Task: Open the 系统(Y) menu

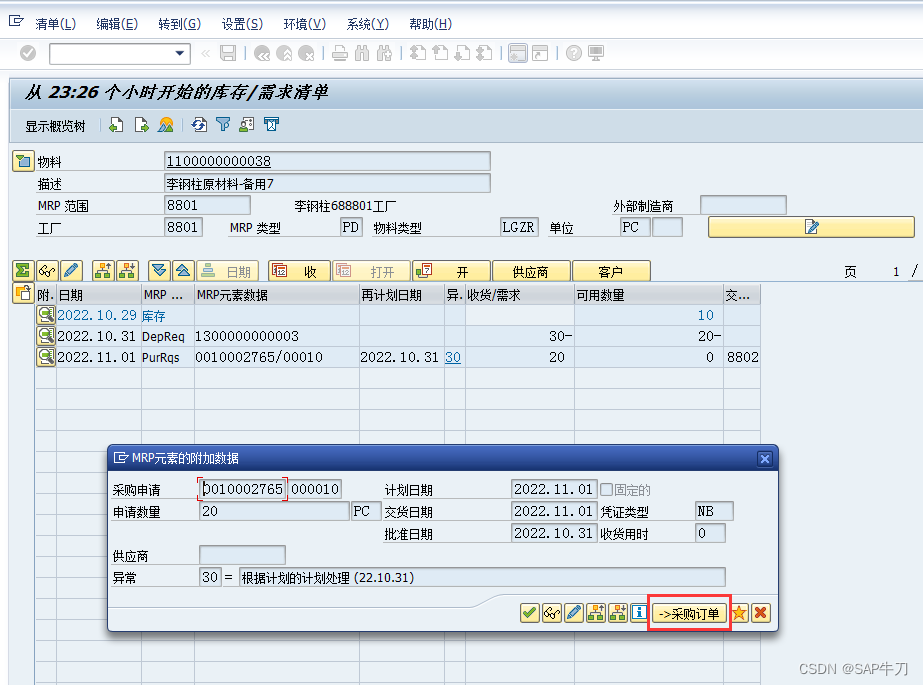Action: coord(367,24)
